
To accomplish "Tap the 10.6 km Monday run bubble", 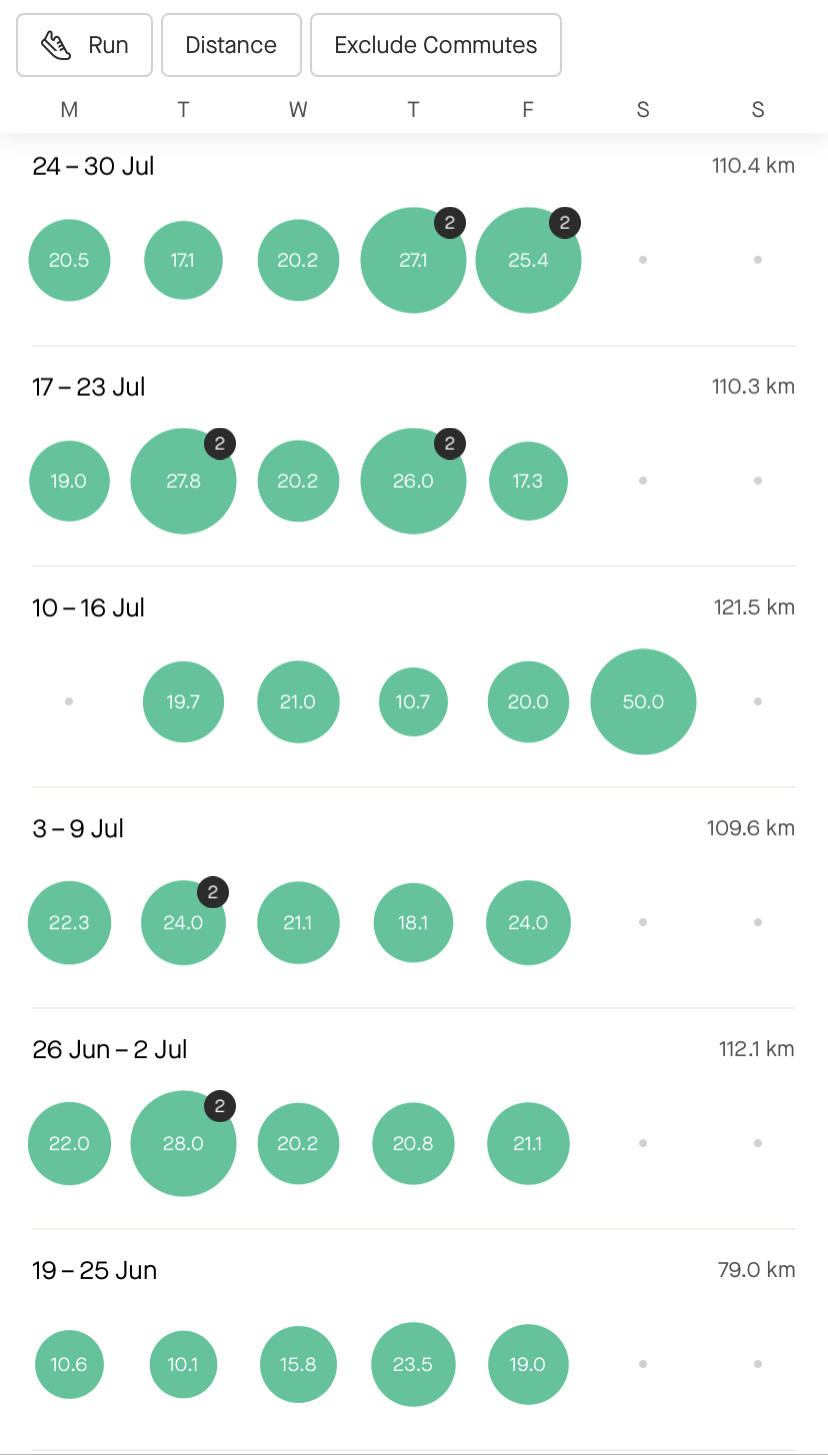I will pyautogui.click(x=69, y=1365).
